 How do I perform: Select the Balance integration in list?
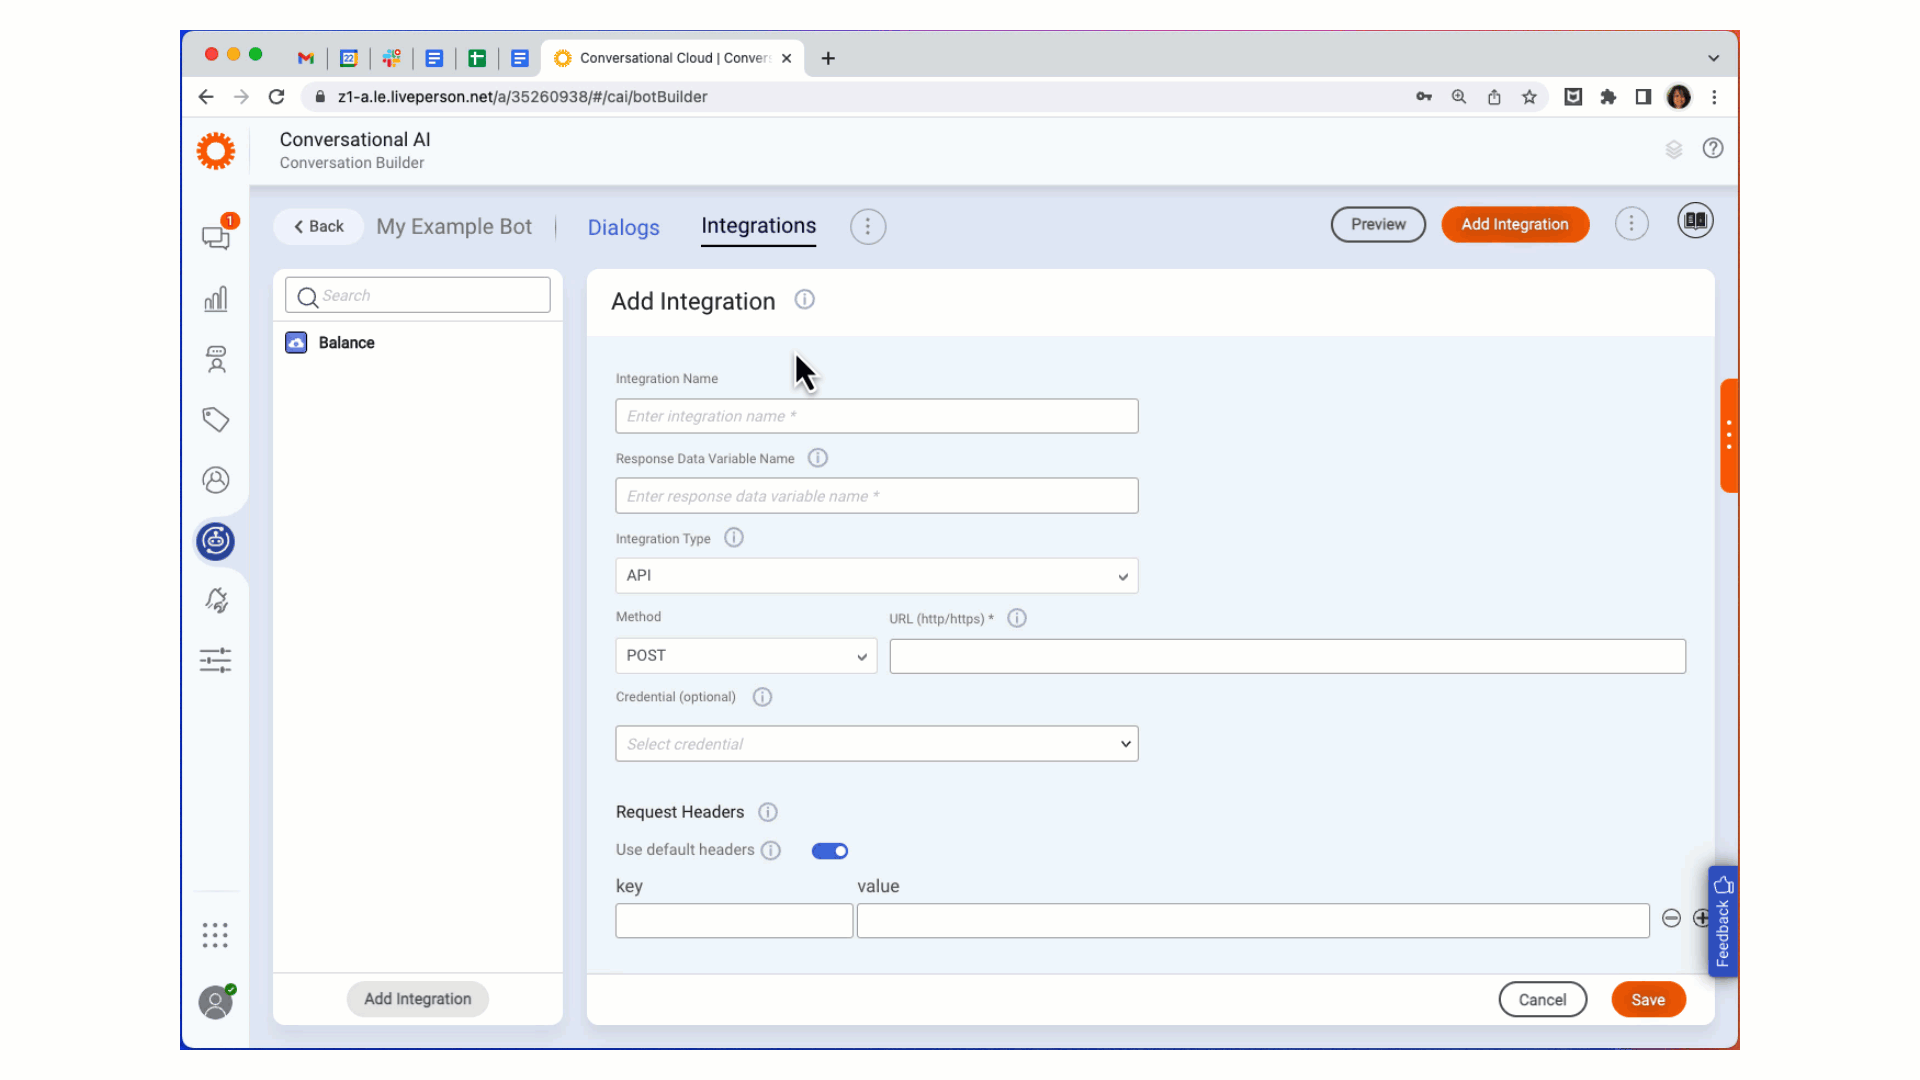(418, 343)
